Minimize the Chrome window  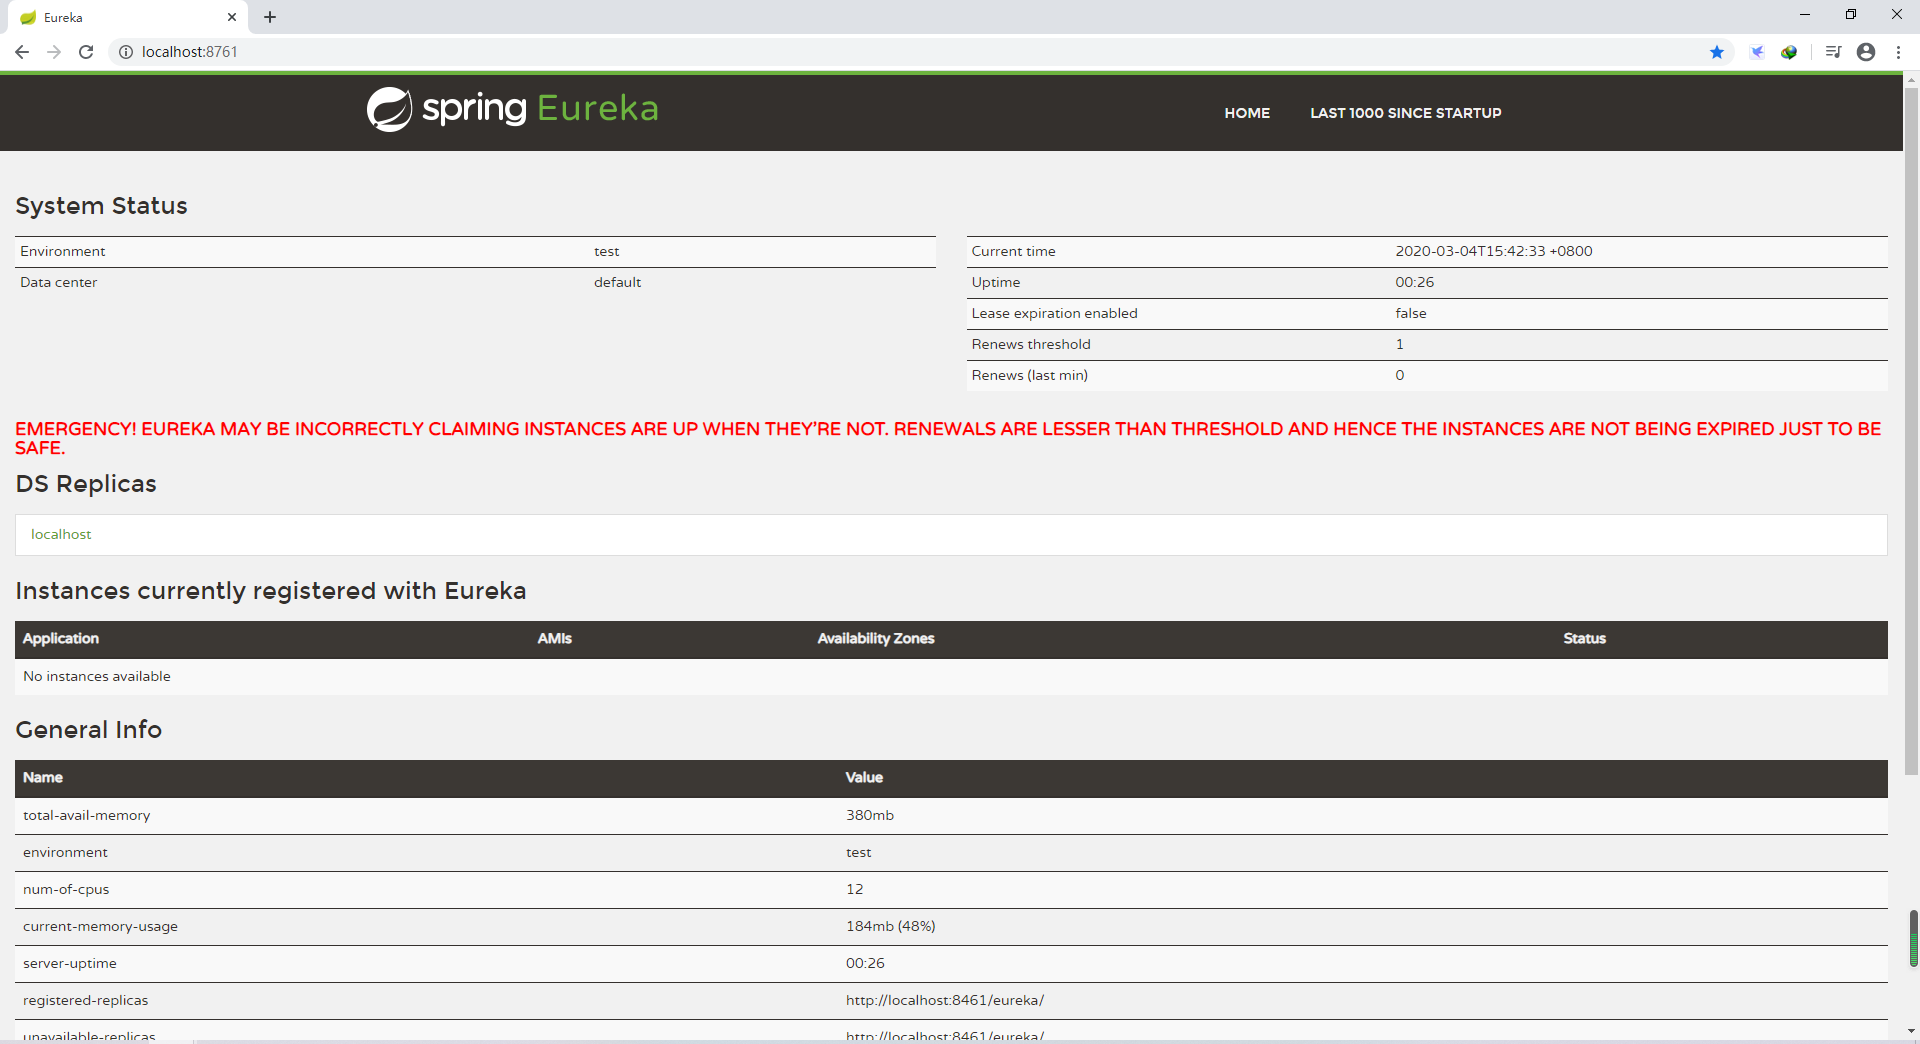coord(1805,14)
